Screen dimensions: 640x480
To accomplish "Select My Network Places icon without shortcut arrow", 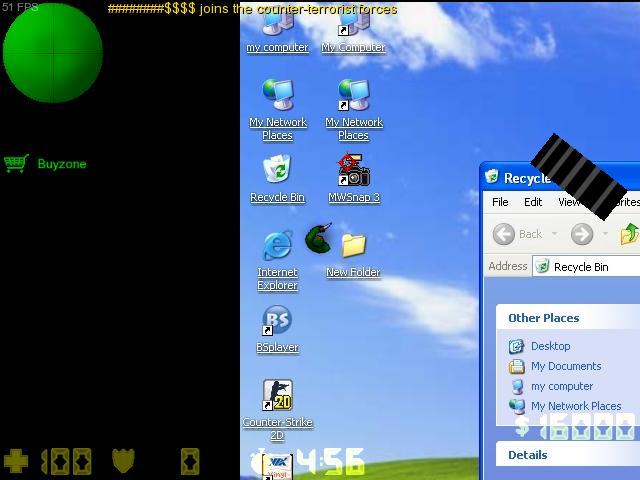I will (x=278, y=94).
